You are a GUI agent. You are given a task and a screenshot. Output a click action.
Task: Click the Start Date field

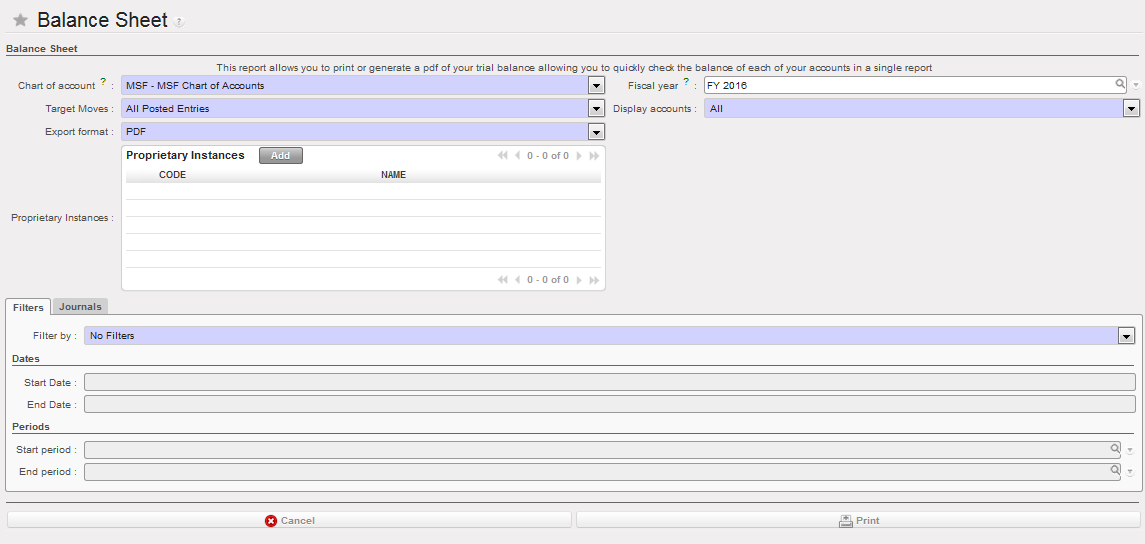tap(610, 383)
